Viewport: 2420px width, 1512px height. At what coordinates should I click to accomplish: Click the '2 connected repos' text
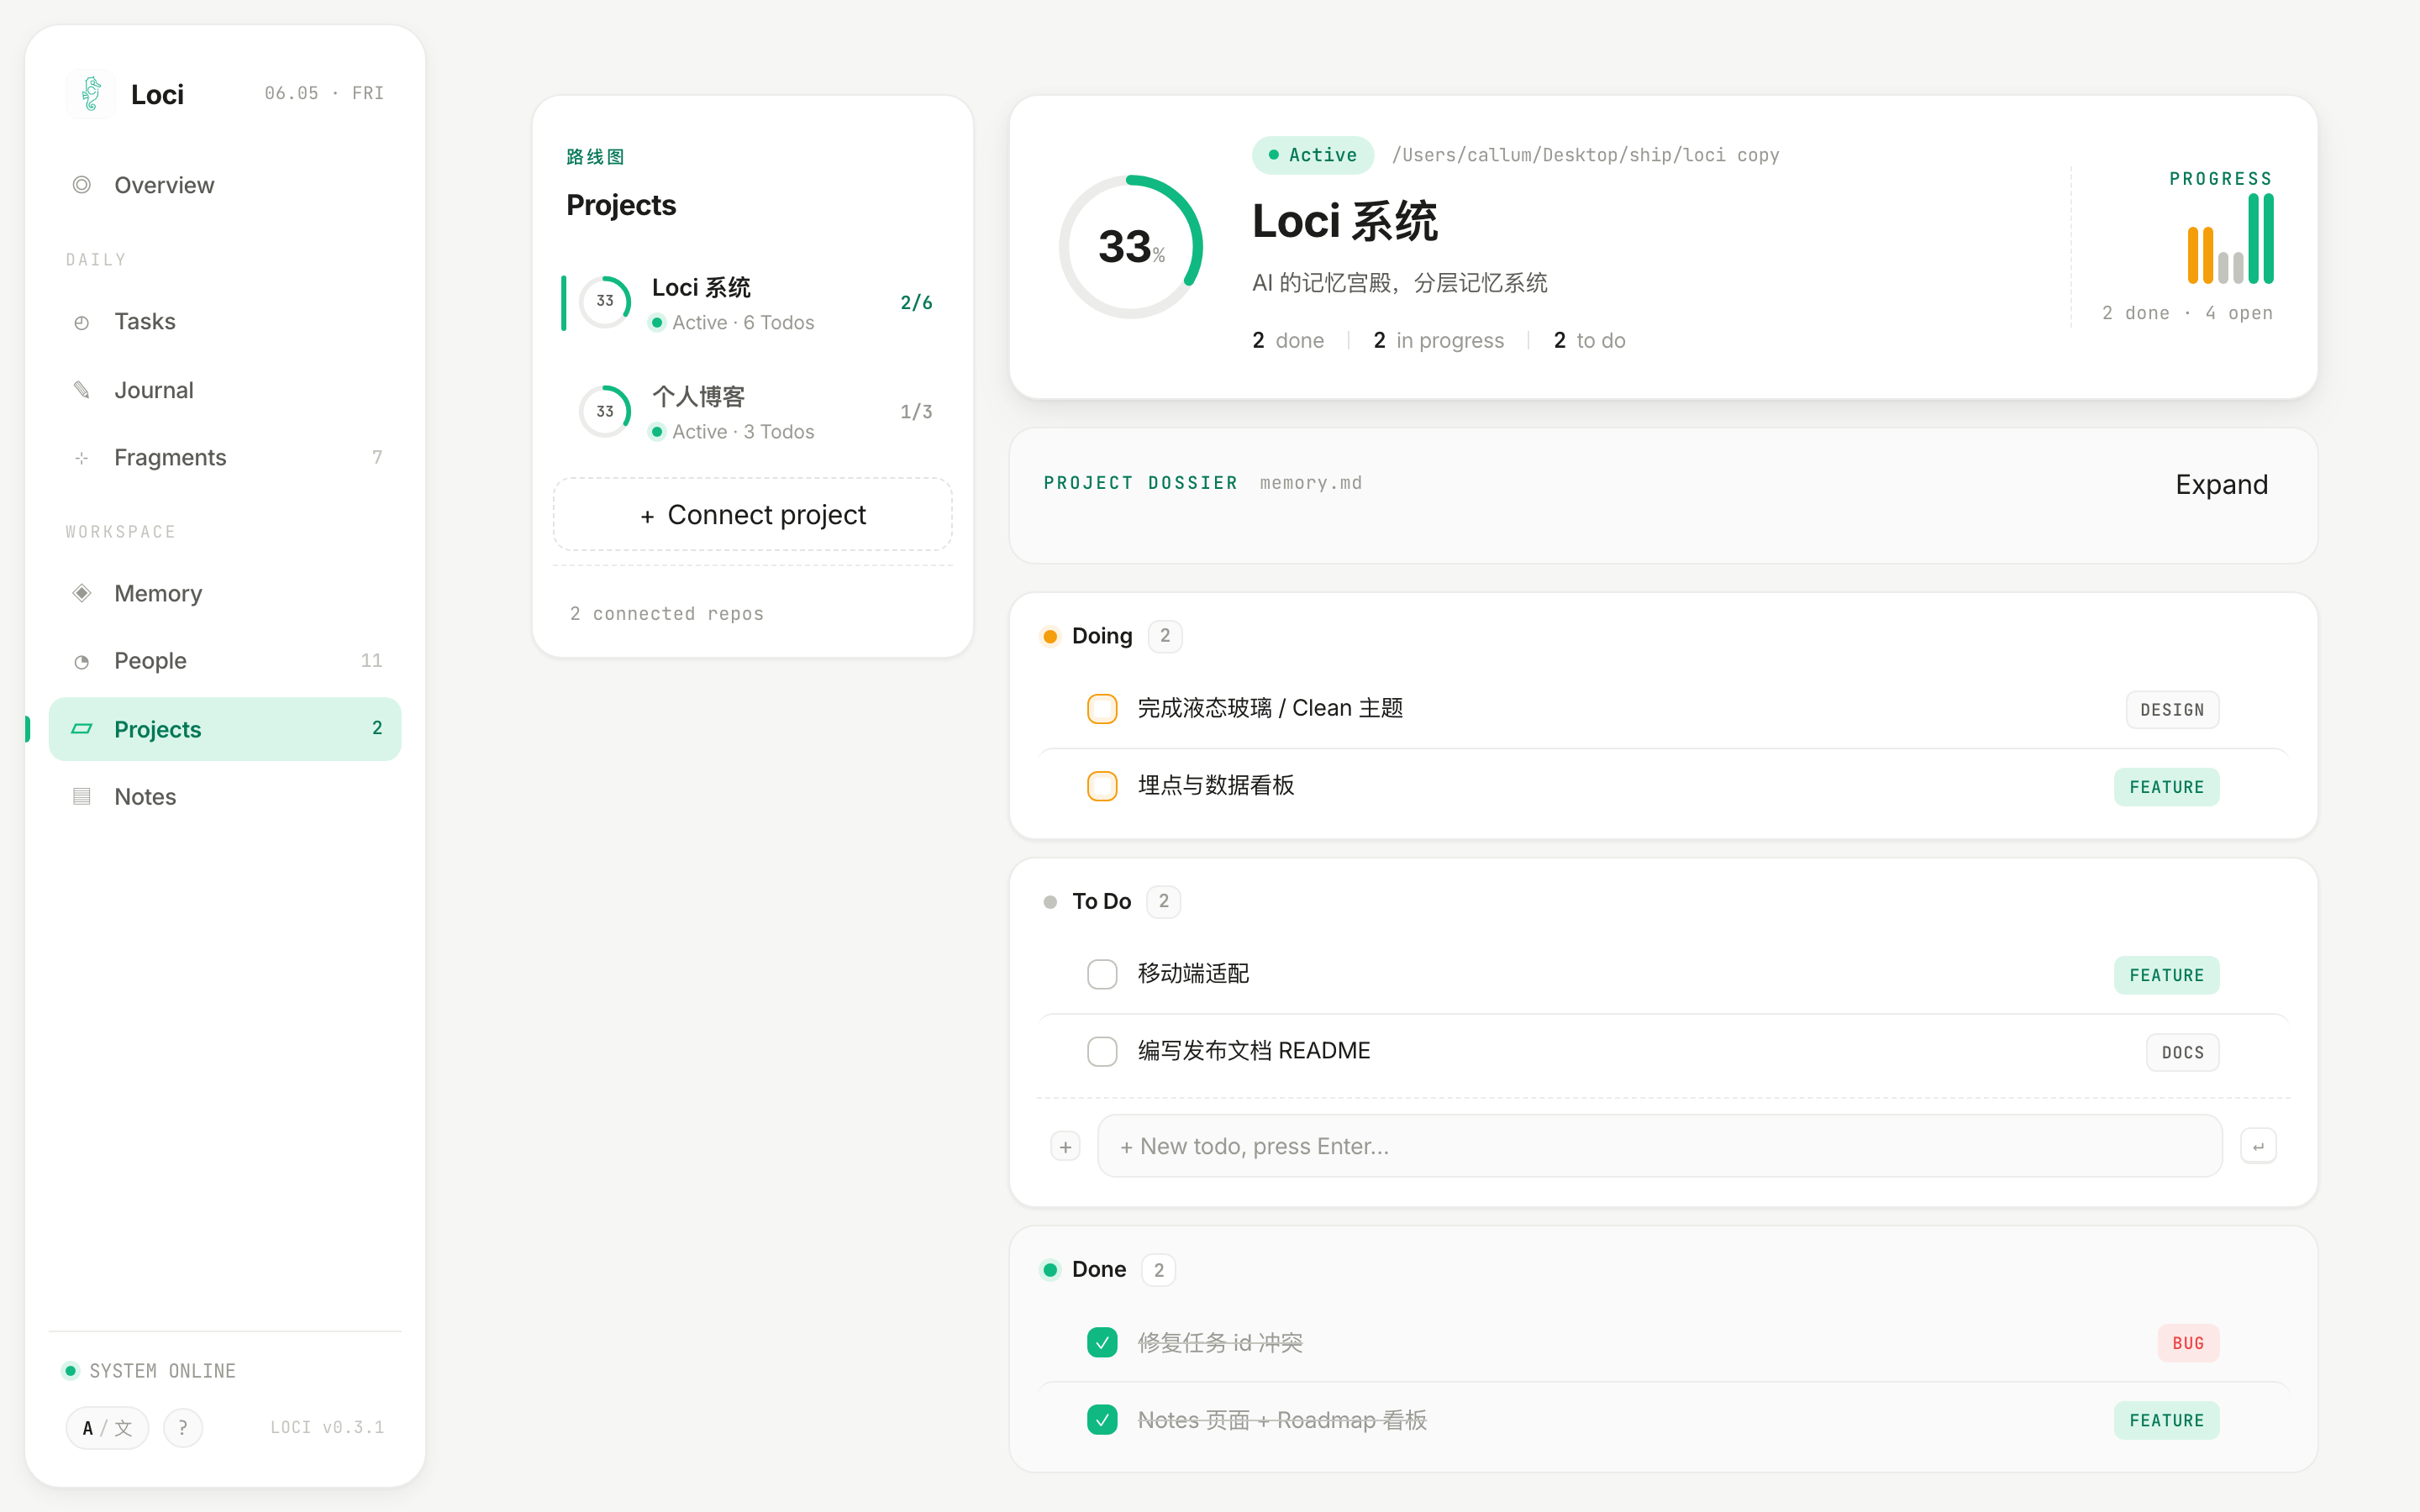[667, 614]
